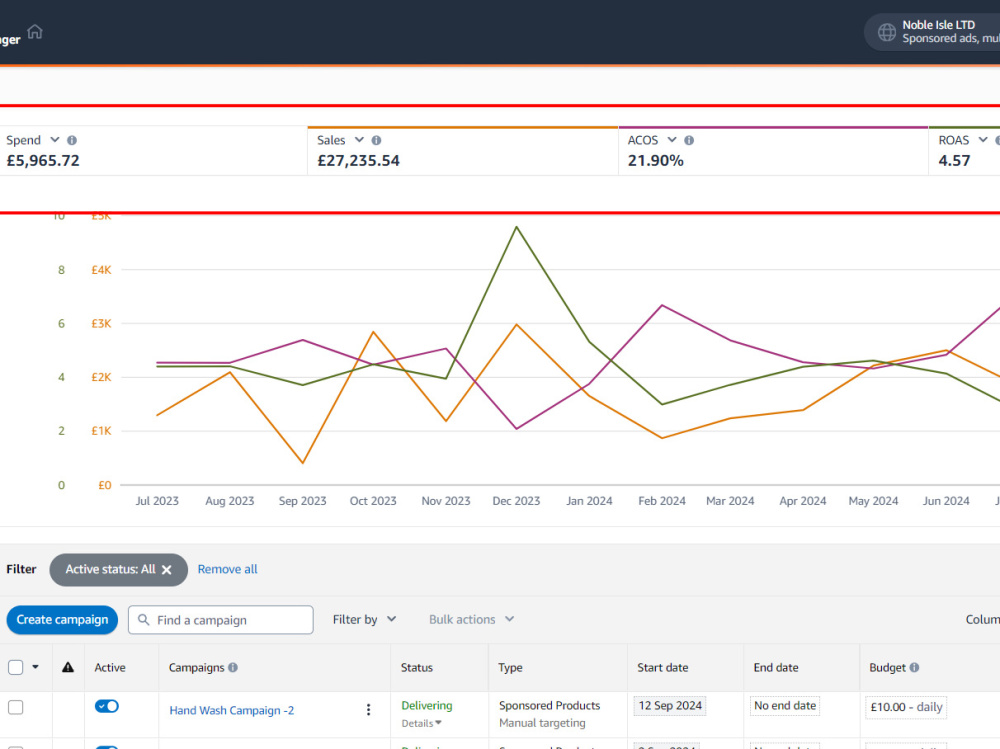Click Feb 2024 label on chart axis

[x=662, y=501]
